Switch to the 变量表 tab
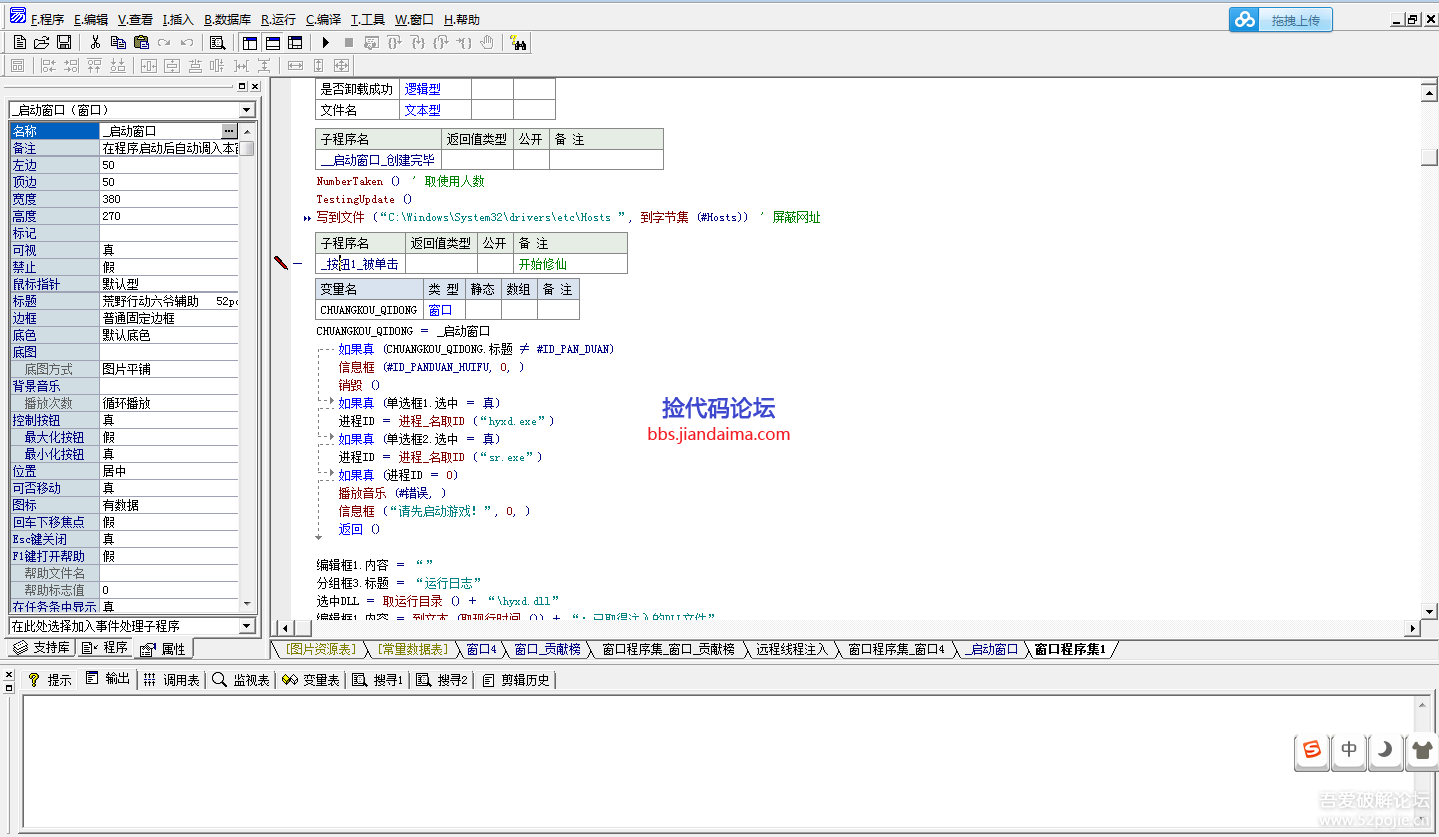1439x837 pixels. [x=312, y=680]
